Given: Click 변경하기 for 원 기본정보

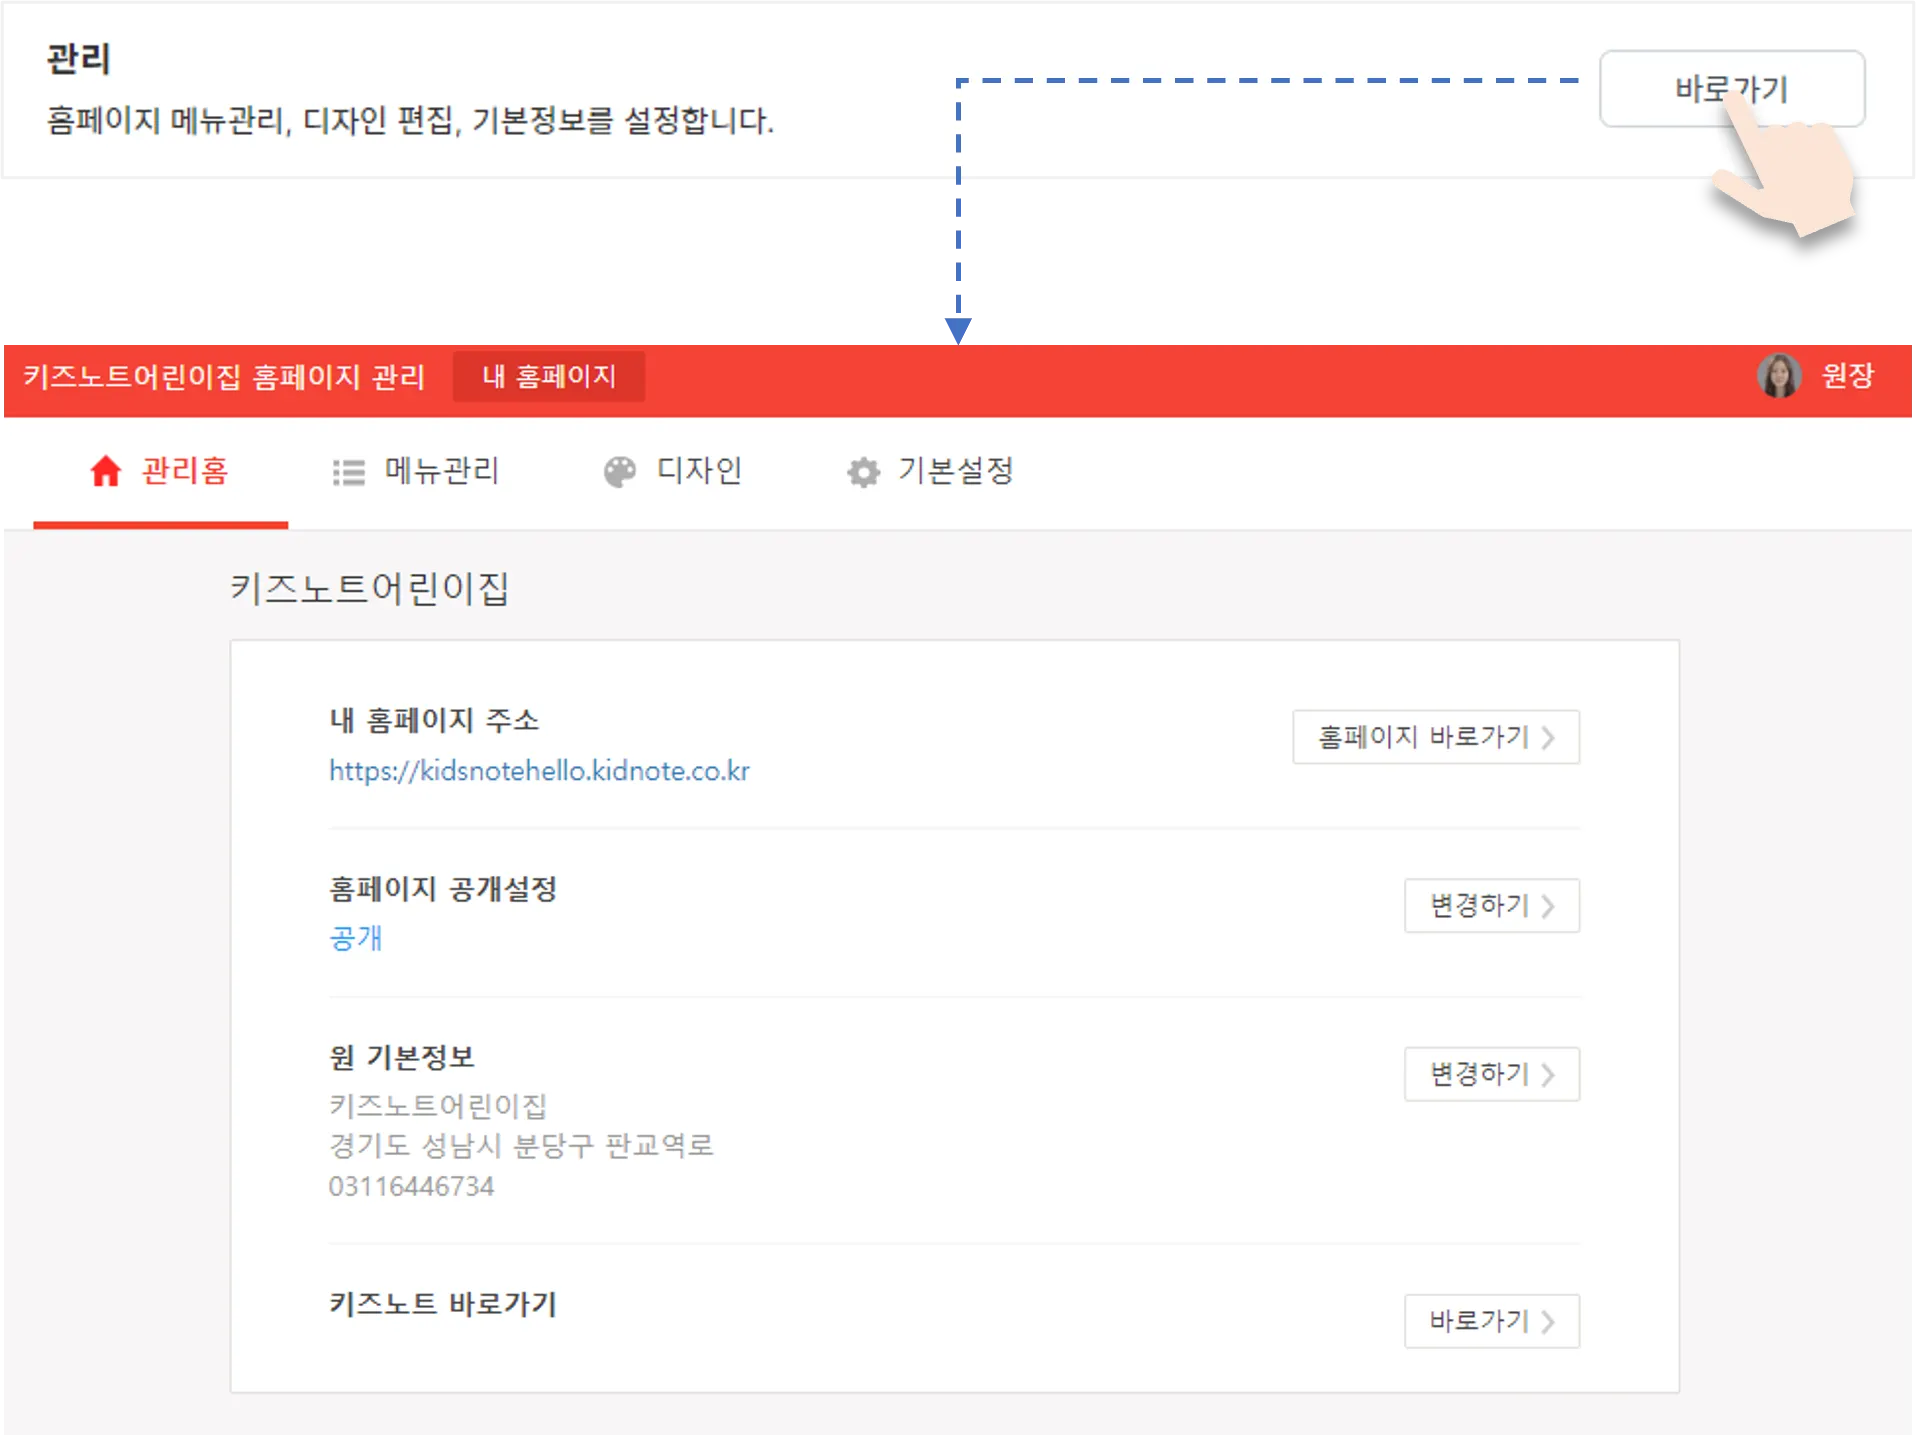Looking at the screenshot, I should [x=1492, y=1074].
